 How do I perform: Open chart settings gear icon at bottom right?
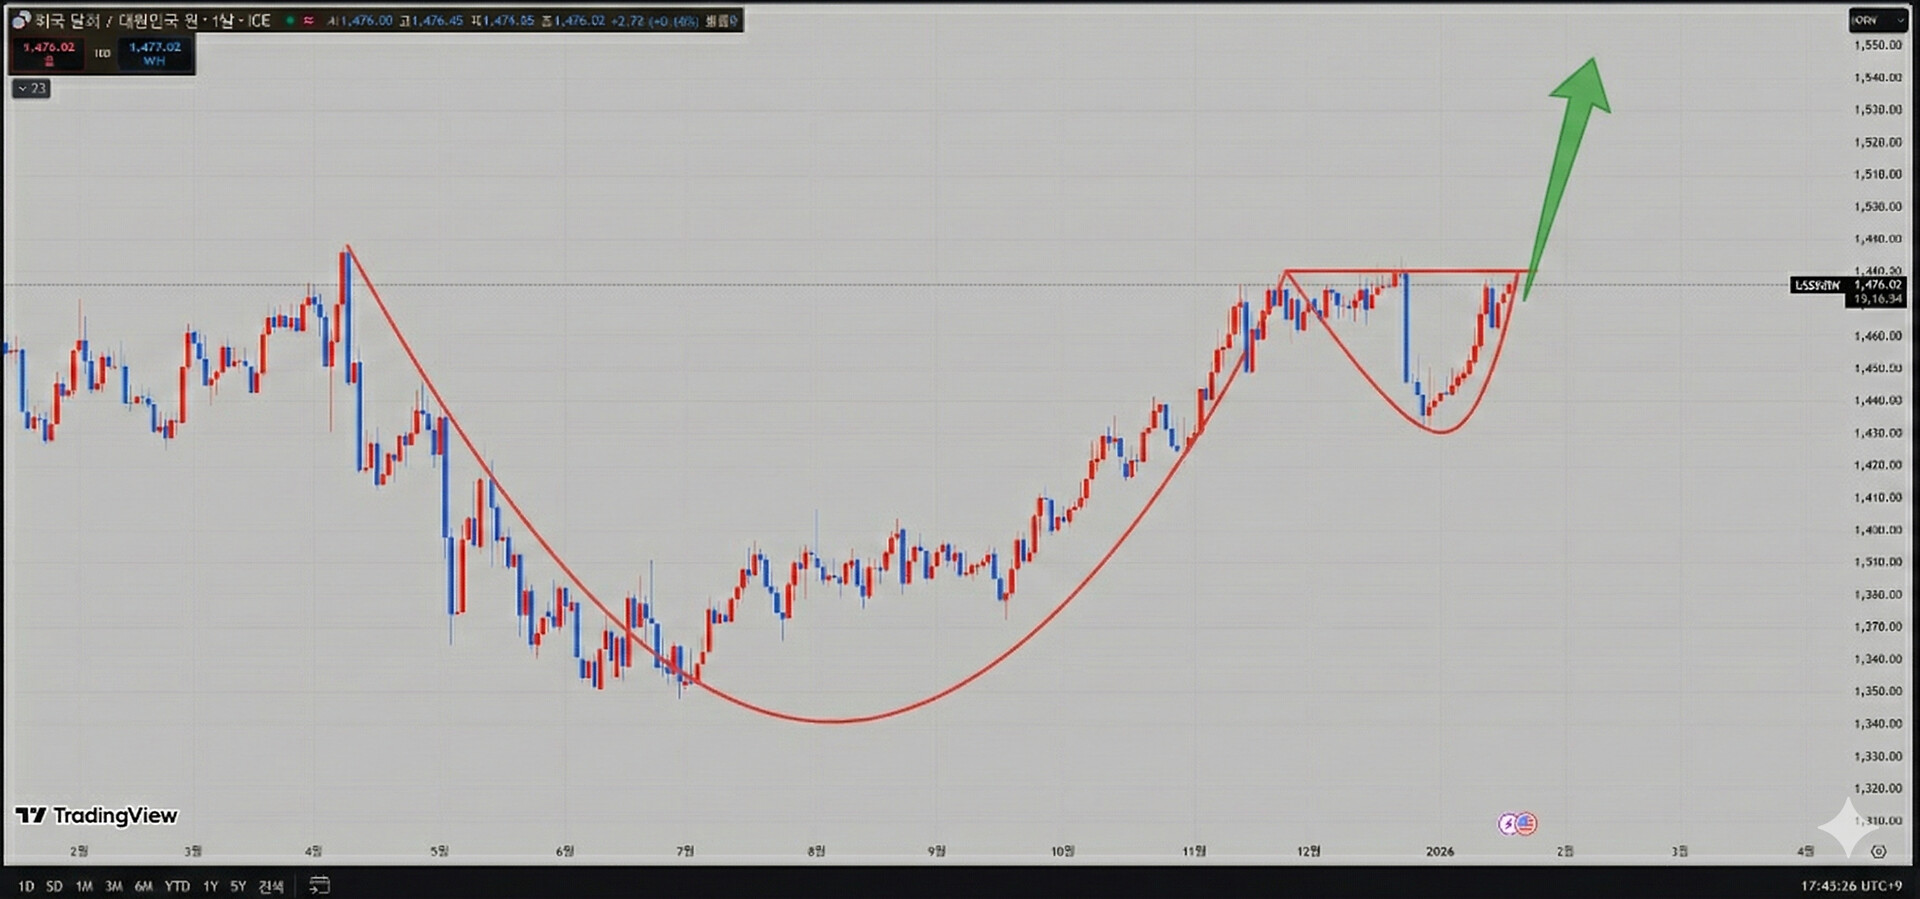point(1878,852)
